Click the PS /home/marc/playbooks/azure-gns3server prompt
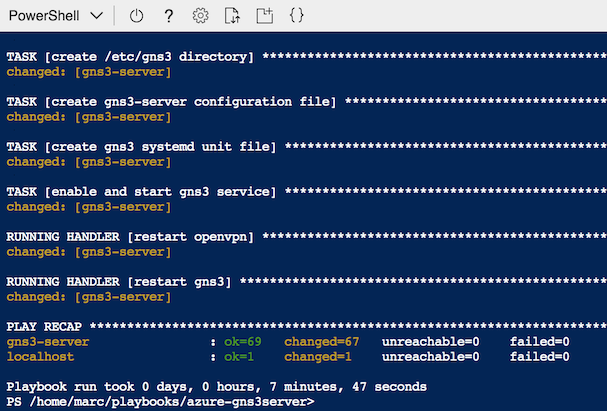This screenshot has width=607, height=411. click(x=160, y=402)
